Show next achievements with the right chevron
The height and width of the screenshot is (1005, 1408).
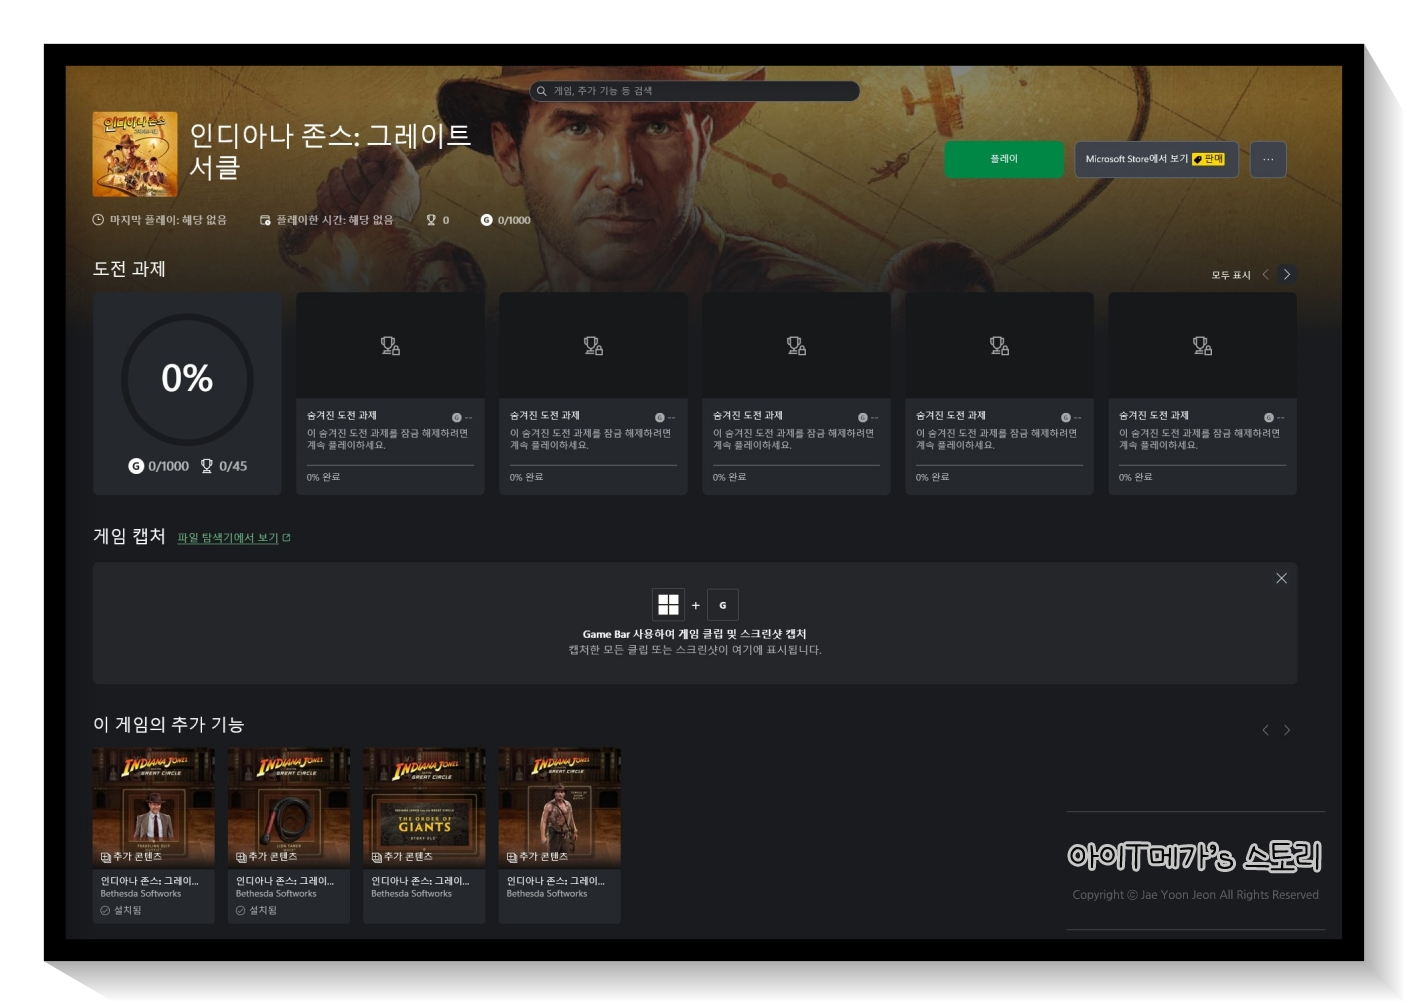[x=1287, y=274]
